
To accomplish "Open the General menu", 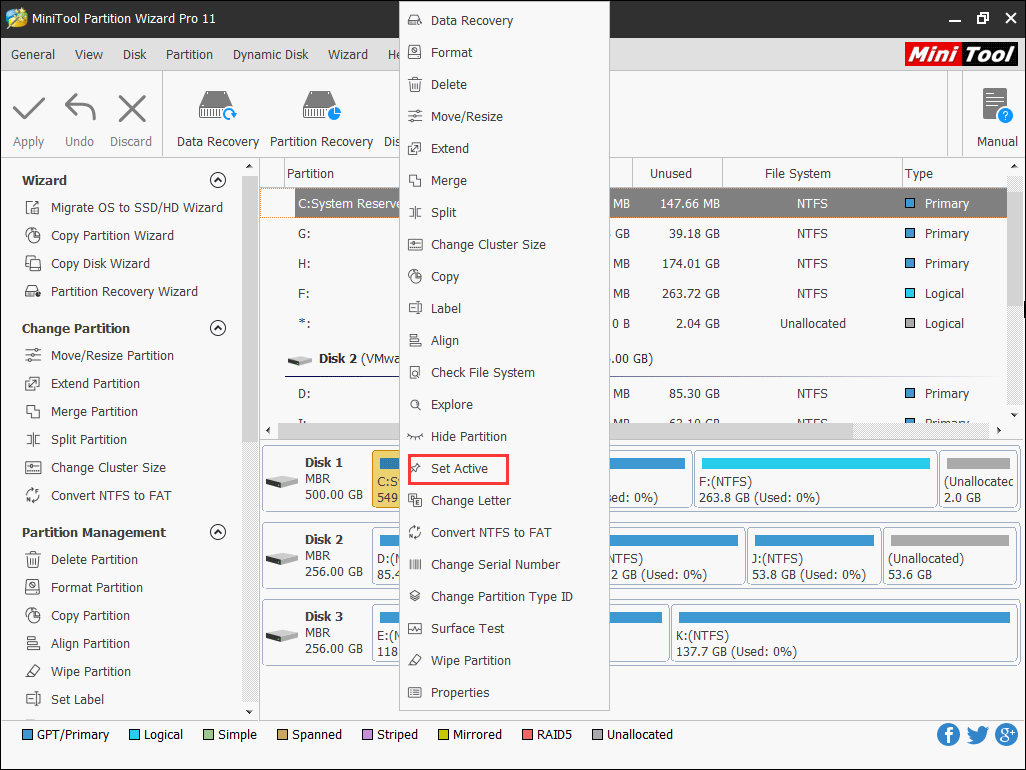I will [33, 54].
